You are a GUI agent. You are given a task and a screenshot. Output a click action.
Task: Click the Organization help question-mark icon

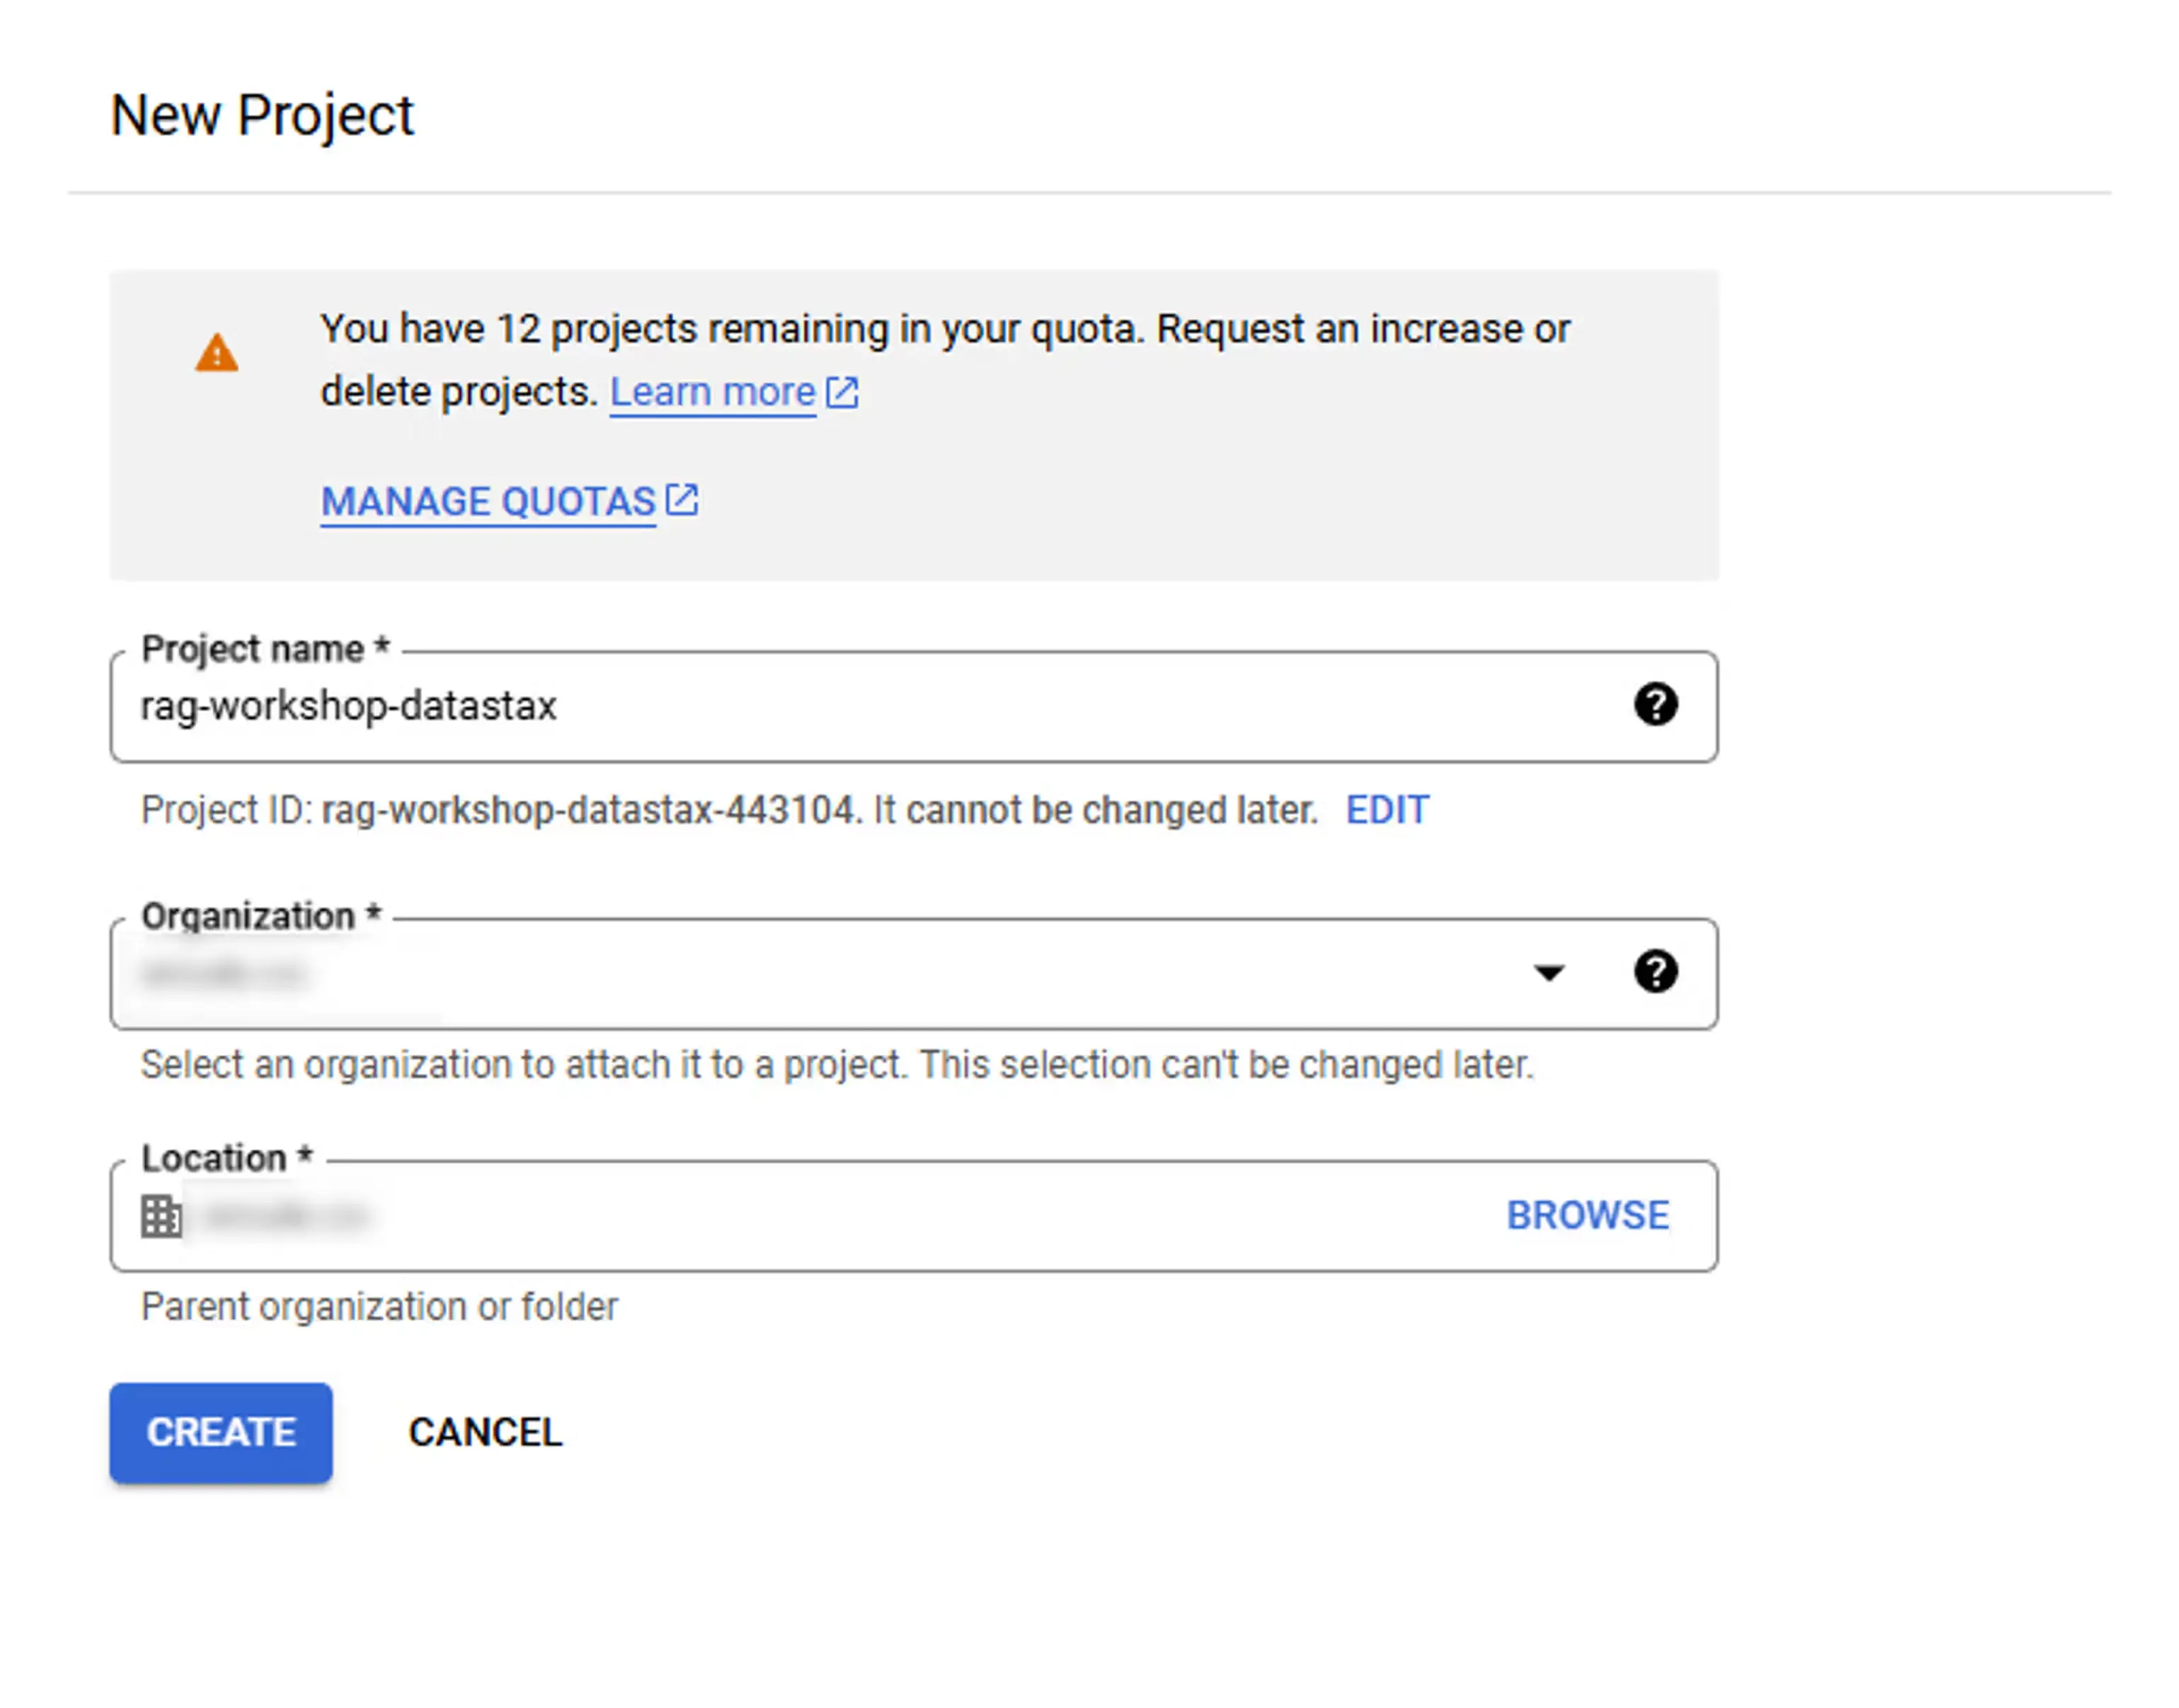pyautogui.click(x=1655, y=972)
